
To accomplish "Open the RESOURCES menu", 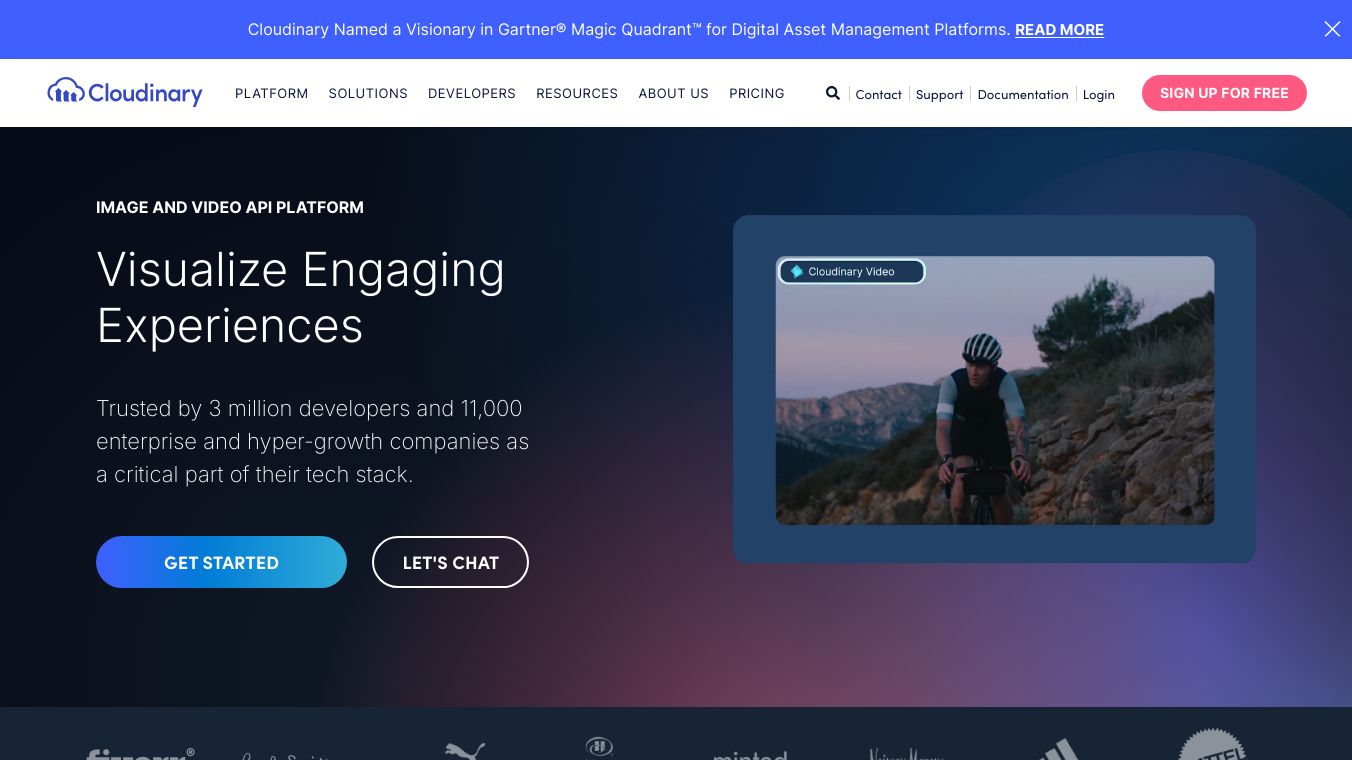I will coord(577,93).
